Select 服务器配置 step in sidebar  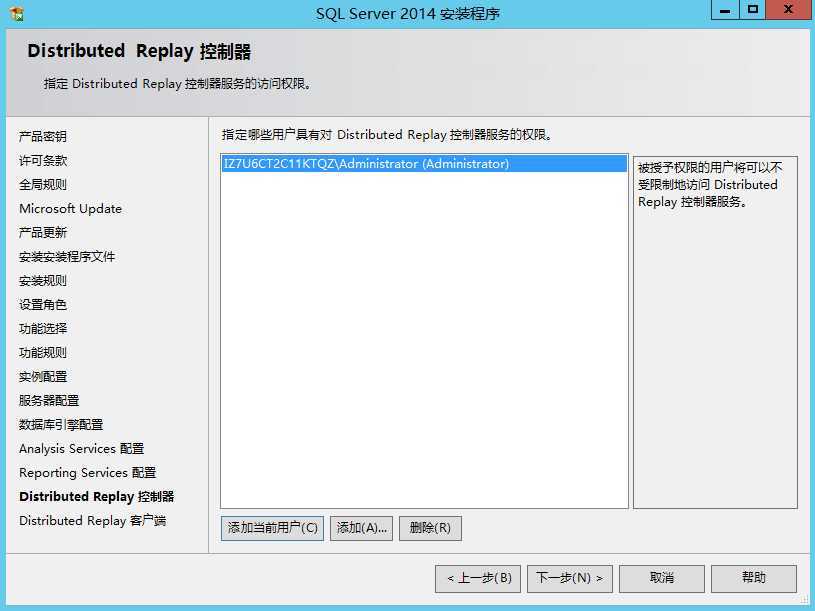click(49, 401)
